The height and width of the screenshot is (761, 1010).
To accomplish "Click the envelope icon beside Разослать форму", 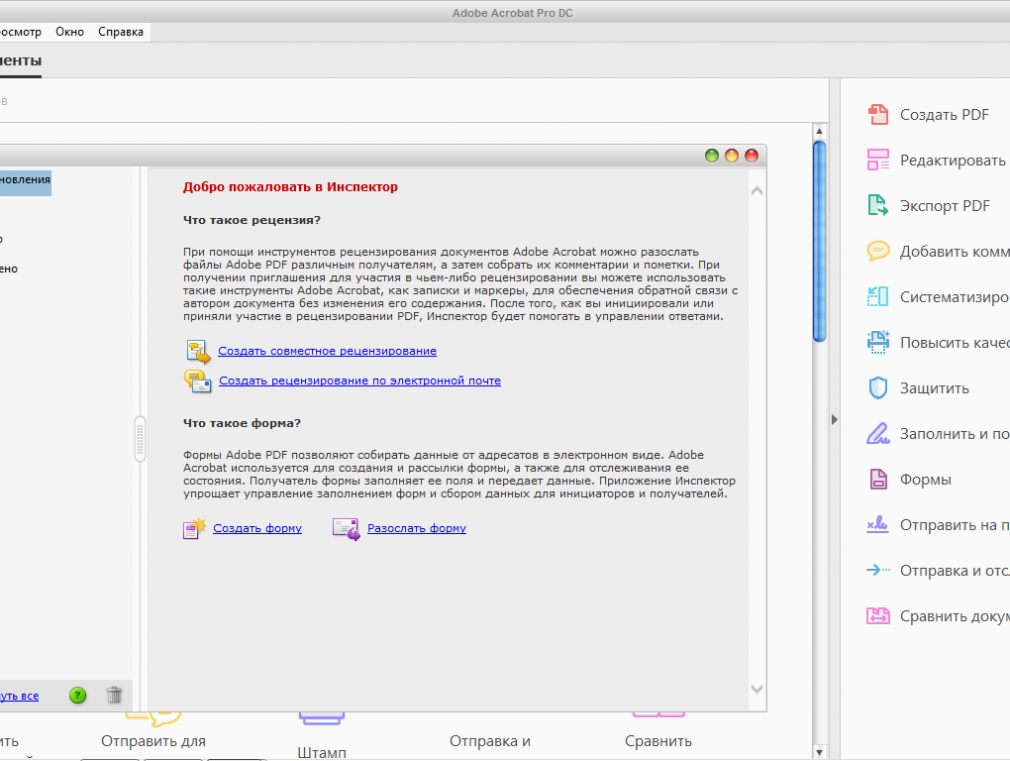I will click(346, 528).
